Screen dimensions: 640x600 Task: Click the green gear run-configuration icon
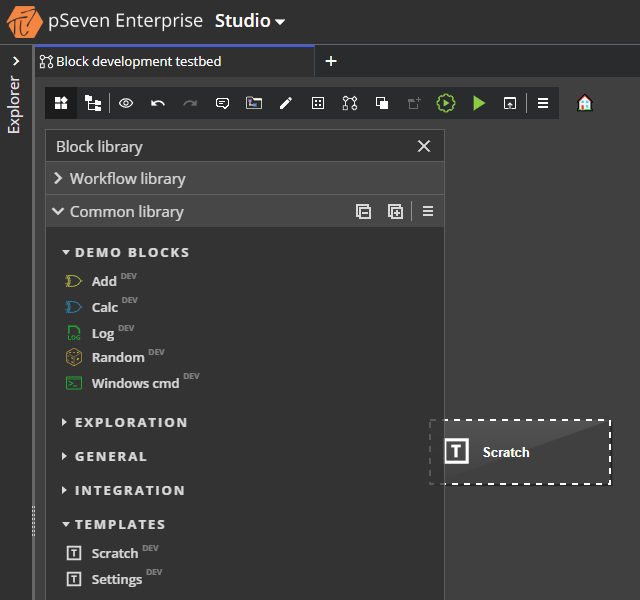(x=446, y=103)
